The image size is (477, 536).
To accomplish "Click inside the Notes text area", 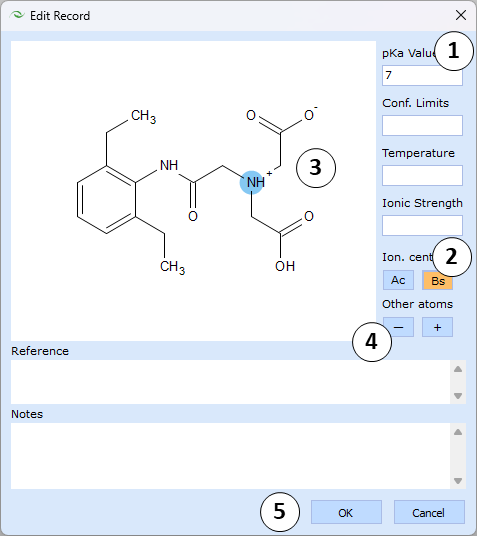I will click(x=230, y=456).
